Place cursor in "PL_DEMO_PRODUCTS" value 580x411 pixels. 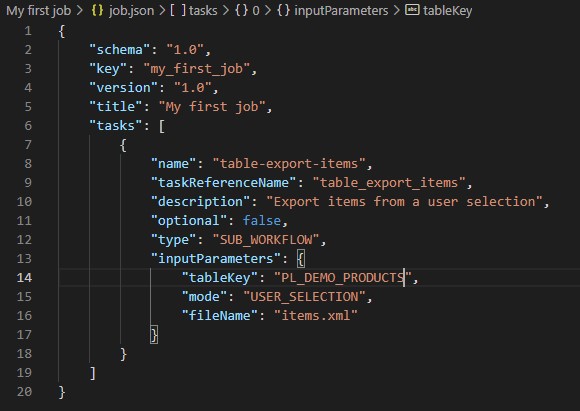[x=343, y=277]
